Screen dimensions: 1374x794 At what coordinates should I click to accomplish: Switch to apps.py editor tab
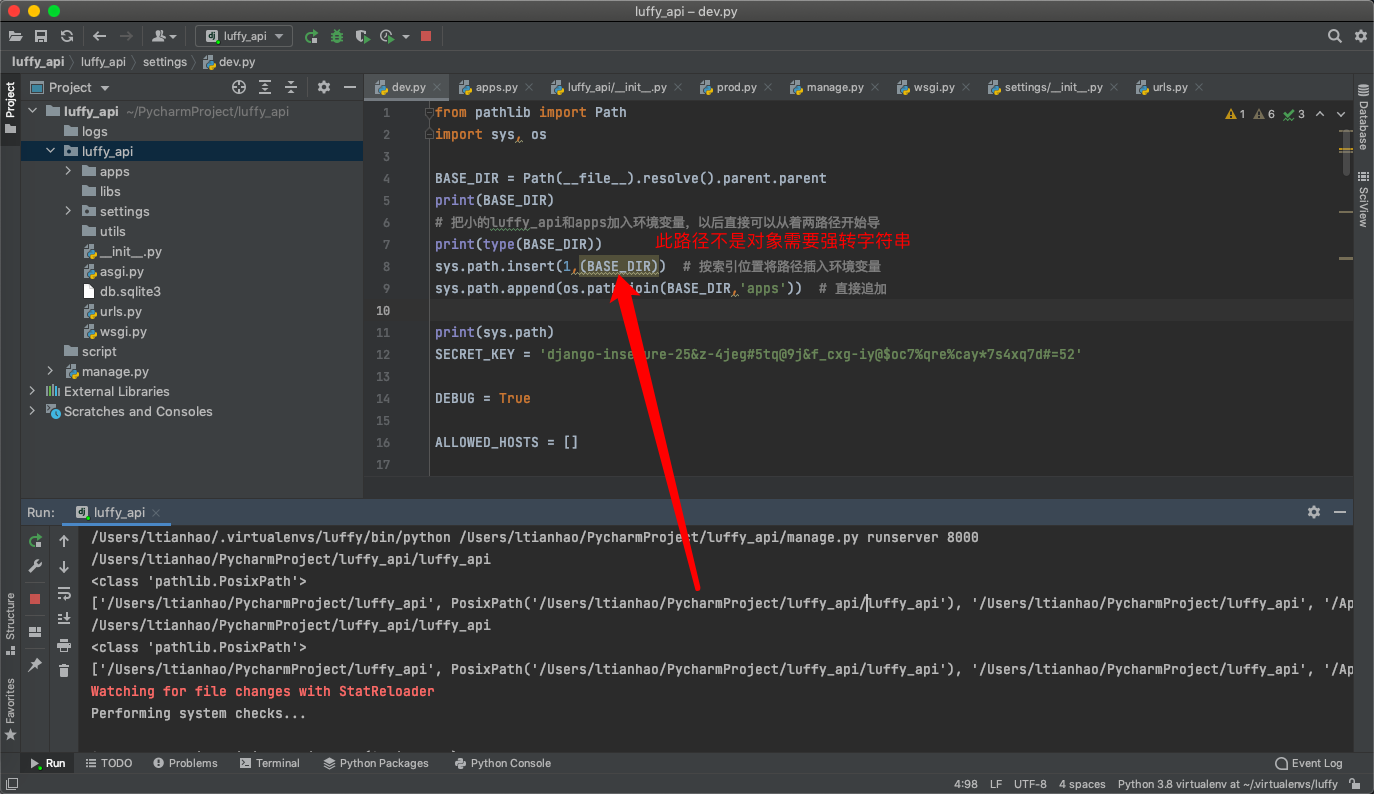[x=495, y=87]
